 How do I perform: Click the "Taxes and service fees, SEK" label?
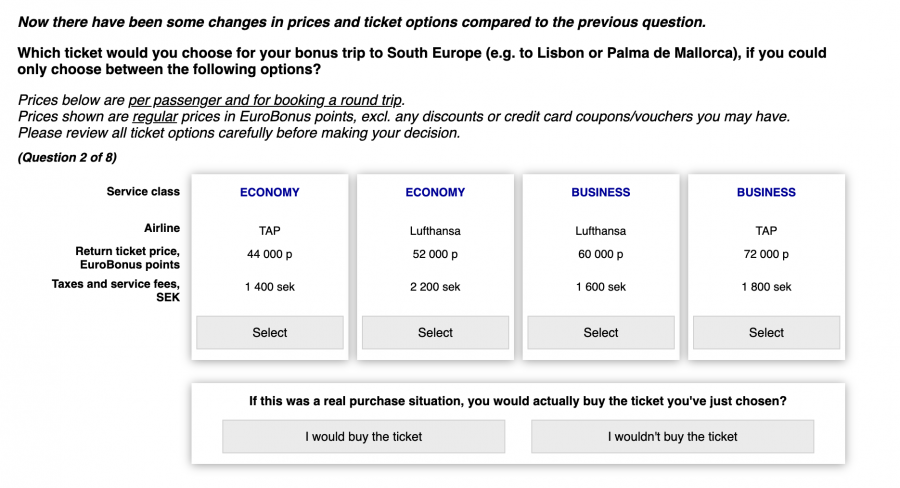click(x=116, y=290)
